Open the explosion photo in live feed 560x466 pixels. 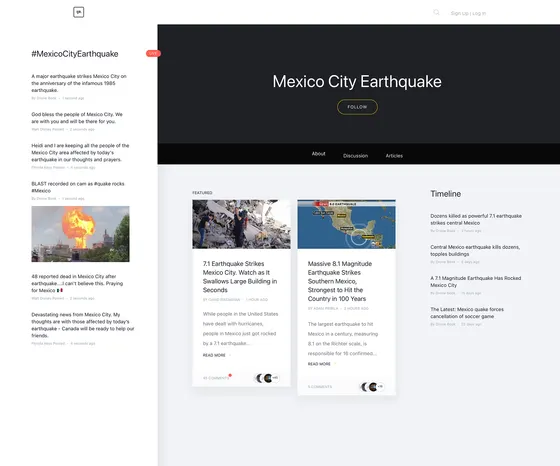tap(80, 234)
